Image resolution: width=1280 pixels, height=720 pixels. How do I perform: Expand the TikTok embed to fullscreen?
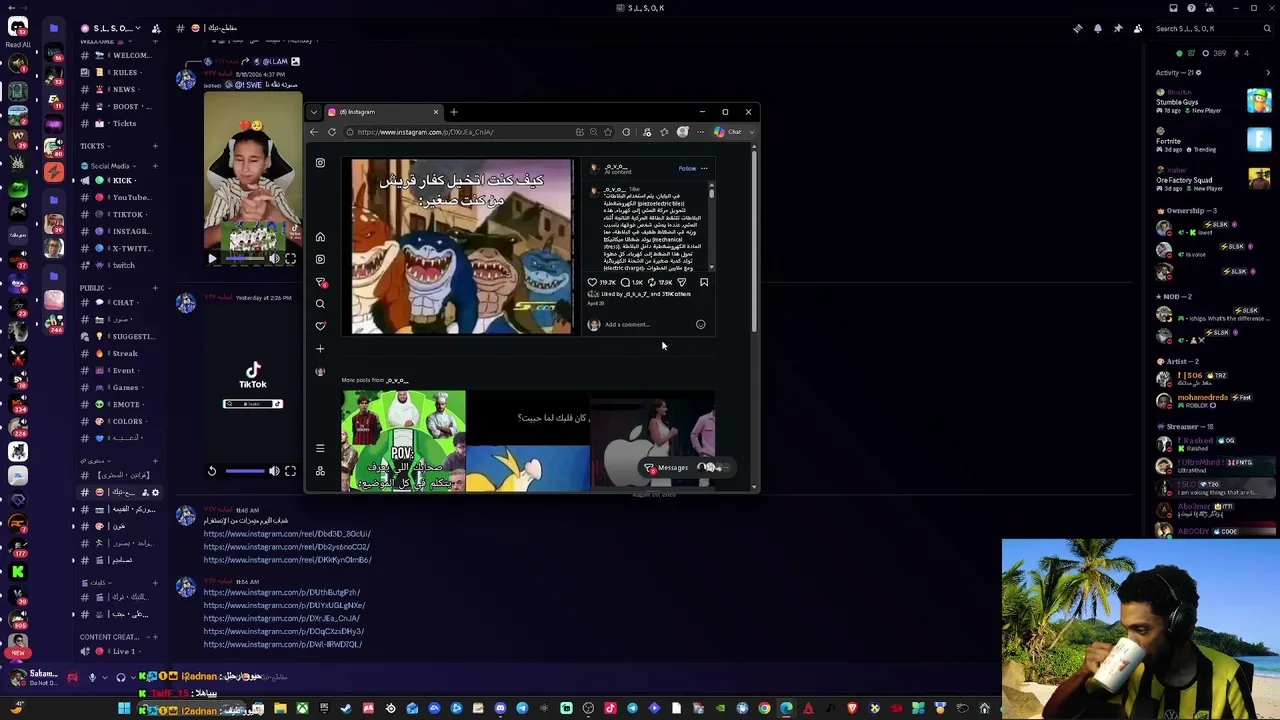tap(290, 471)
